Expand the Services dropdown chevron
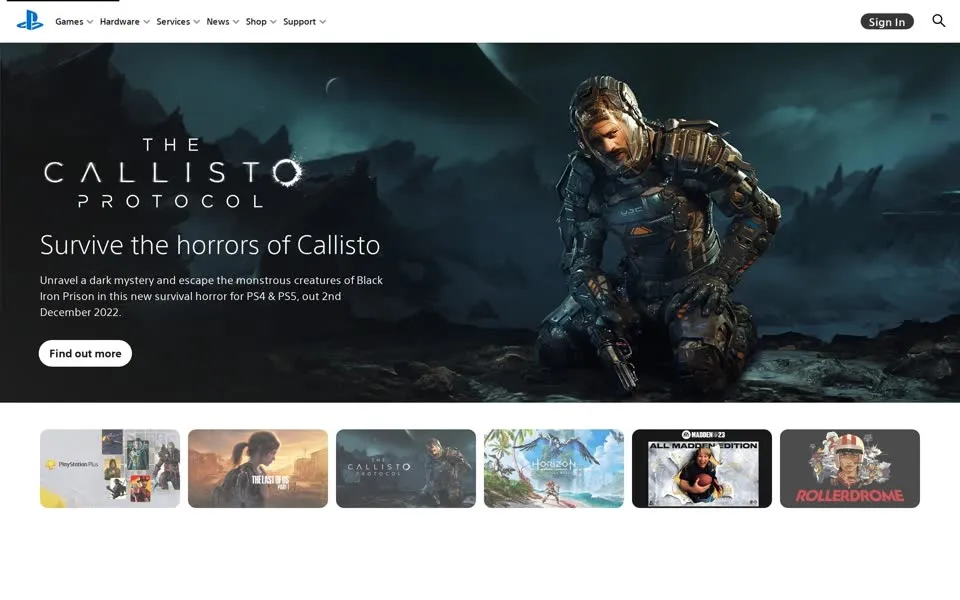 [x=197, y=22]
